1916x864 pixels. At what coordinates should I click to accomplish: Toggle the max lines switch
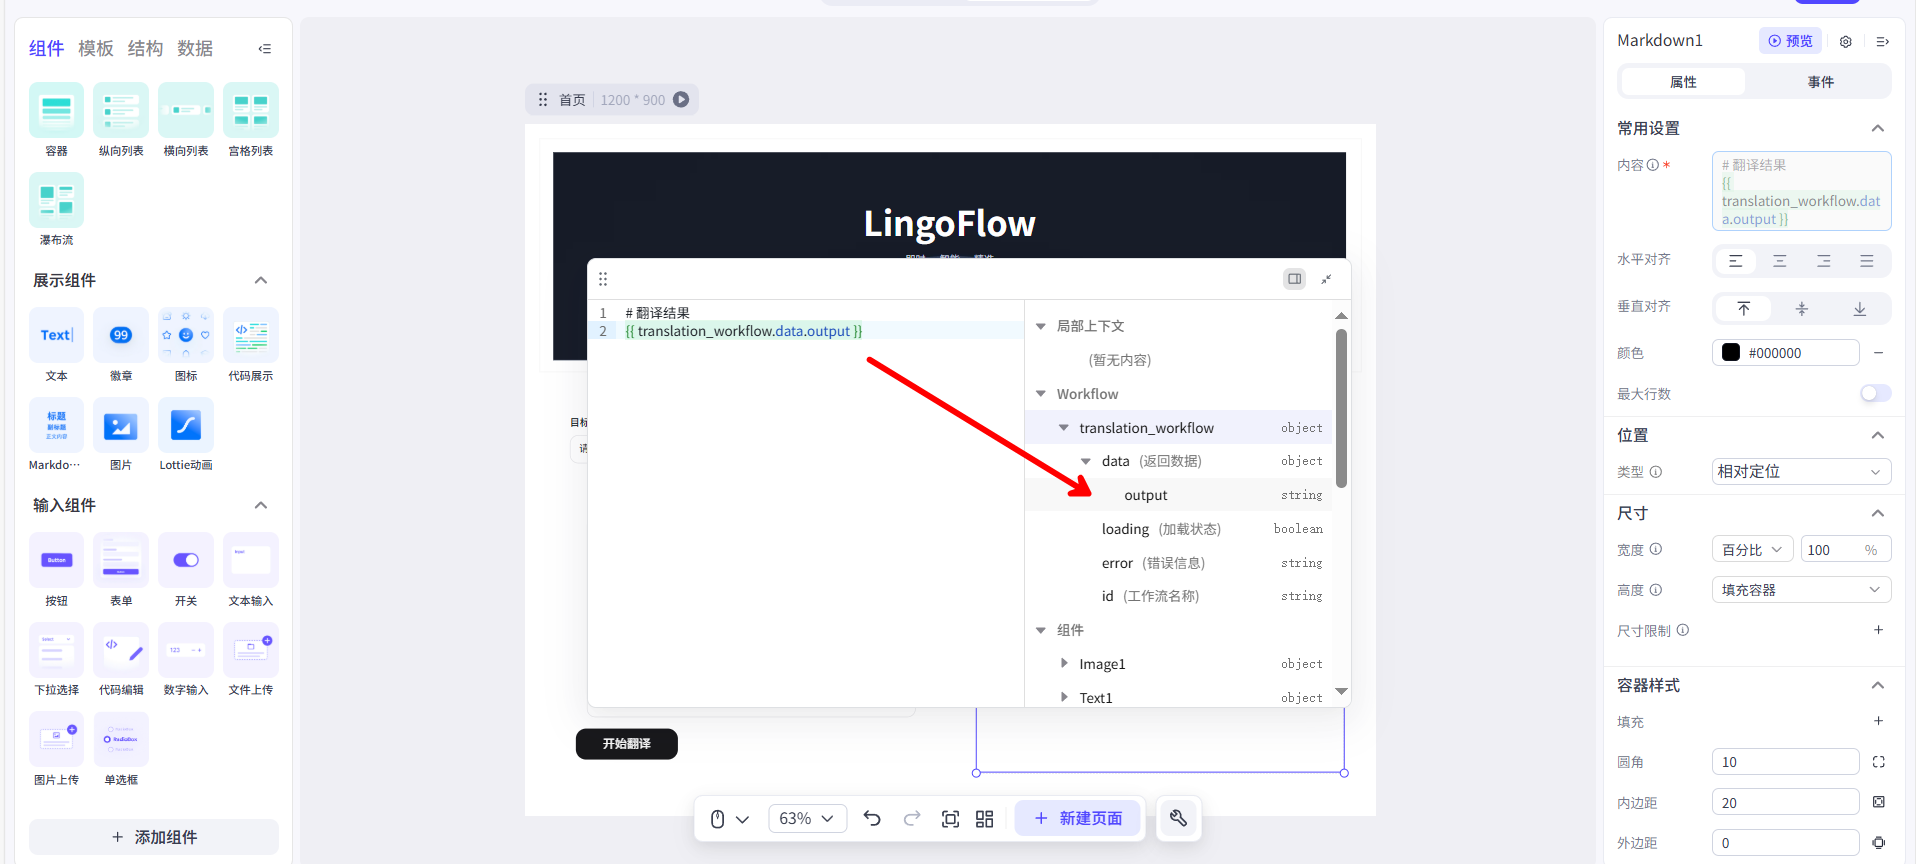pos(1874,394)
